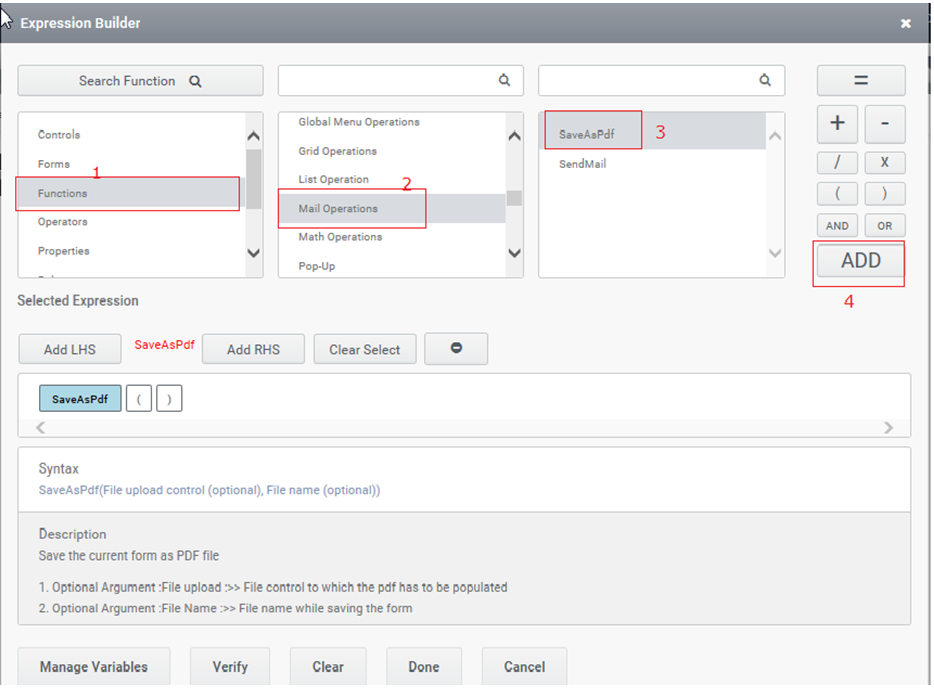
Task: Select Functions in the category list
Action: point(63,193)
